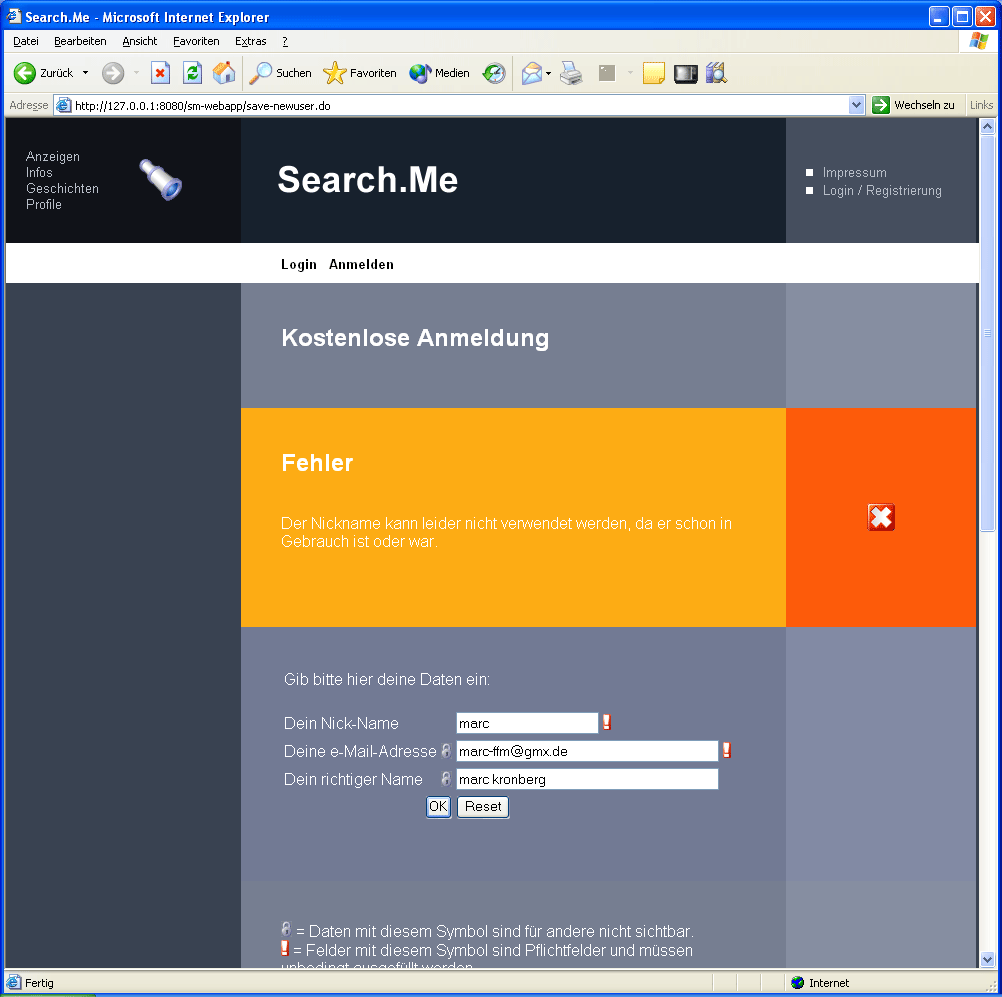Open the Favoriten menu

point(196,41)
